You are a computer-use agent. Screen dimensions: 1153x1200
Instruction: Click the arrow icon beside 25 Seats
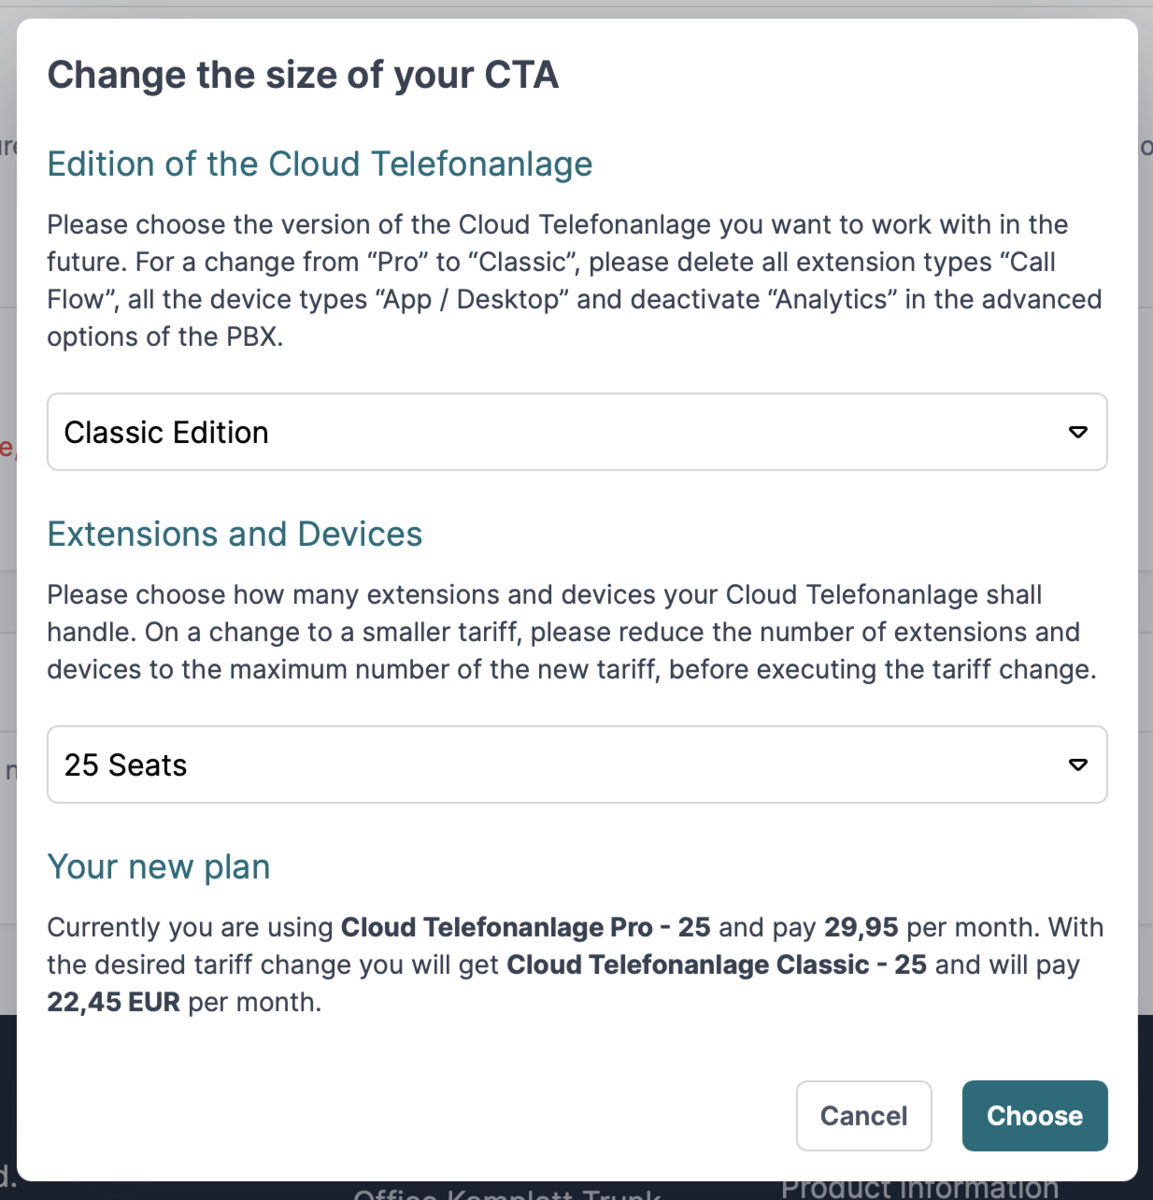pos(1078,764)
